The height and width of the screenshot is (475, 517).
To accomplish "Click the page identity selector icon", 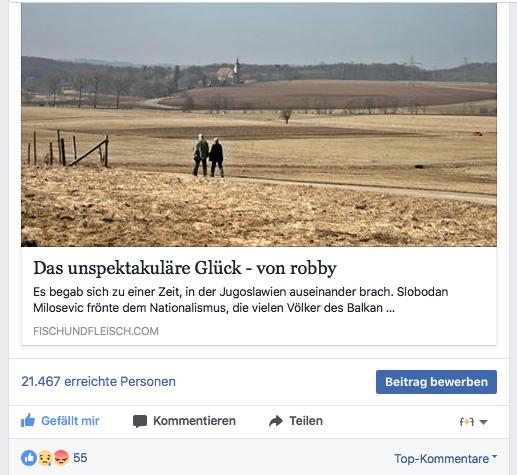I will pos(467,422).
